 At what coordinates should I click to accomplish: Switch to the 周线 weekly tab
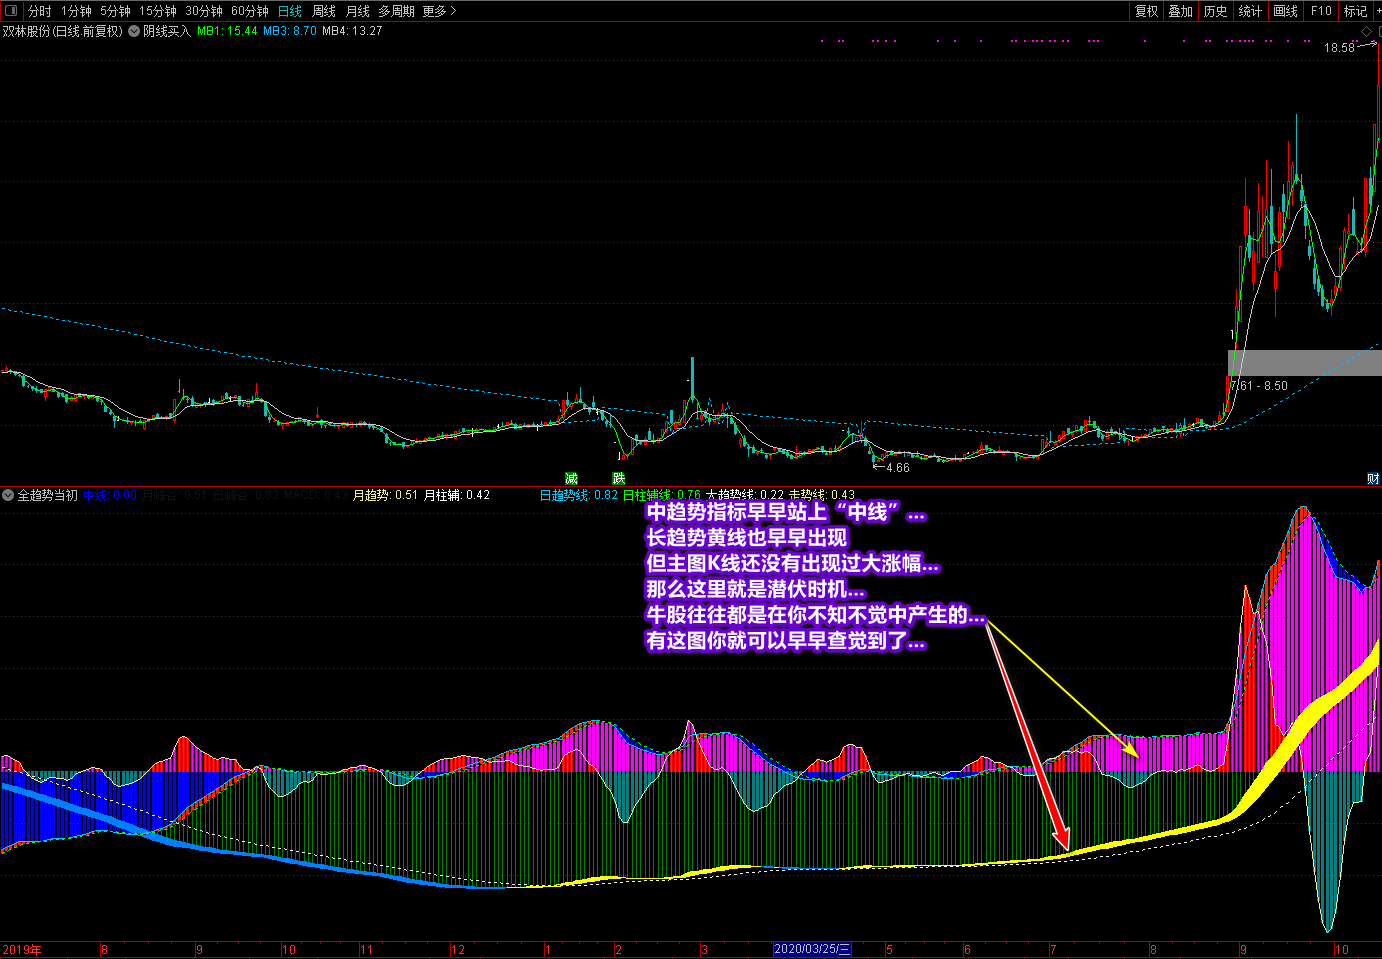(324, 11)
